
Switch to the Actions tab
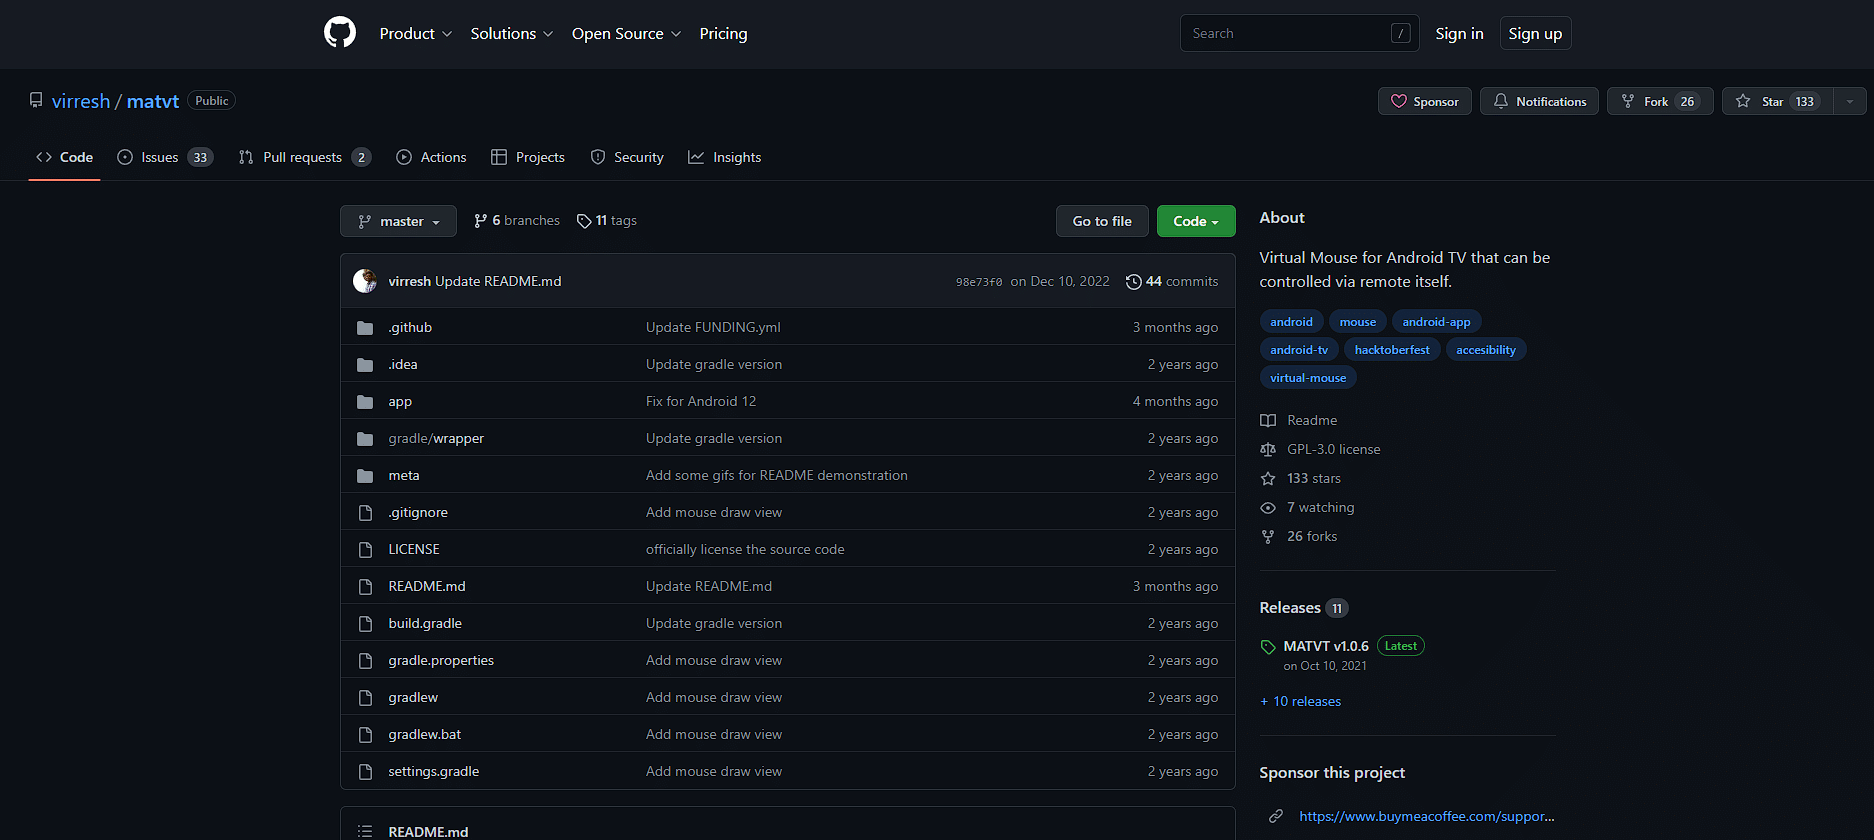431,157
